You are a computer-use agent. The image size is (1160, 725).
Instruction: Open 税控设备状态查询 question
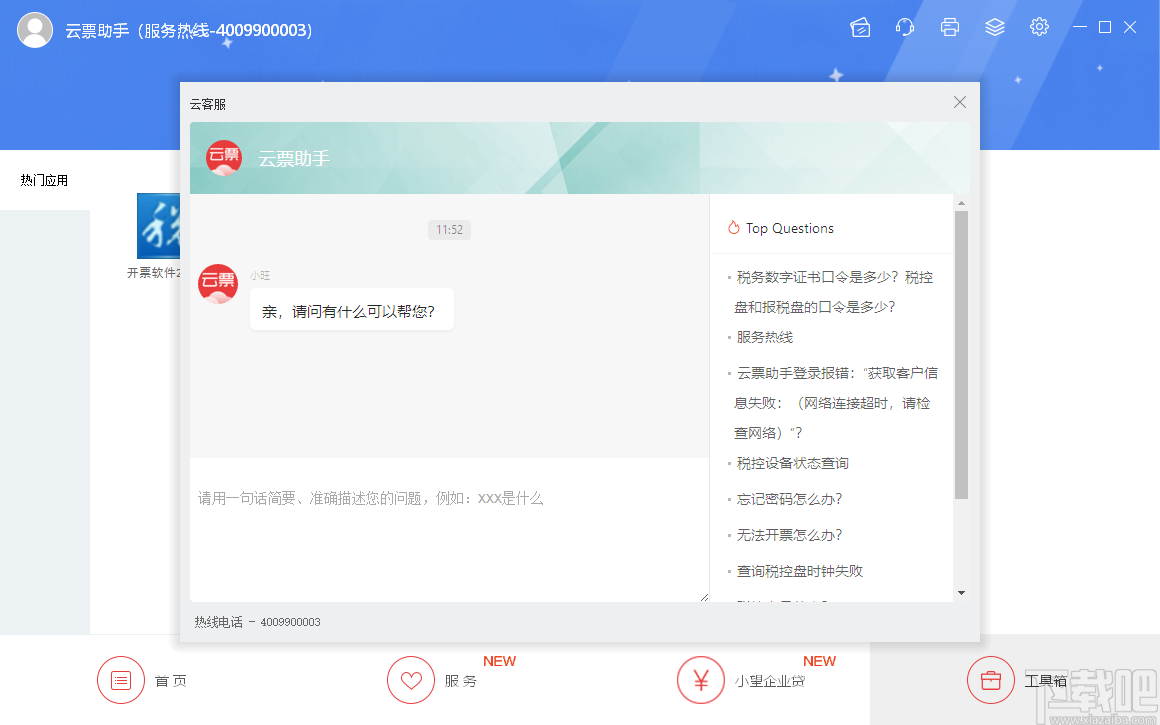[792, 464]
